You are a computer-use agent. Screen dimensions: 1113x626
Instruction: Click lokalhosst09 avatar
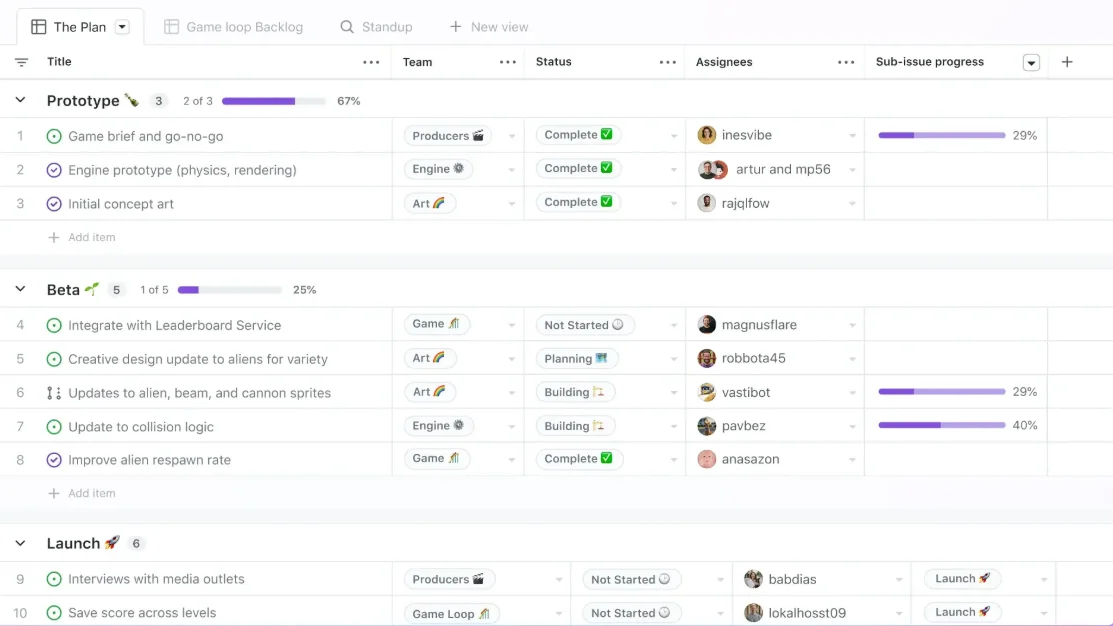(x=753, y=613)
